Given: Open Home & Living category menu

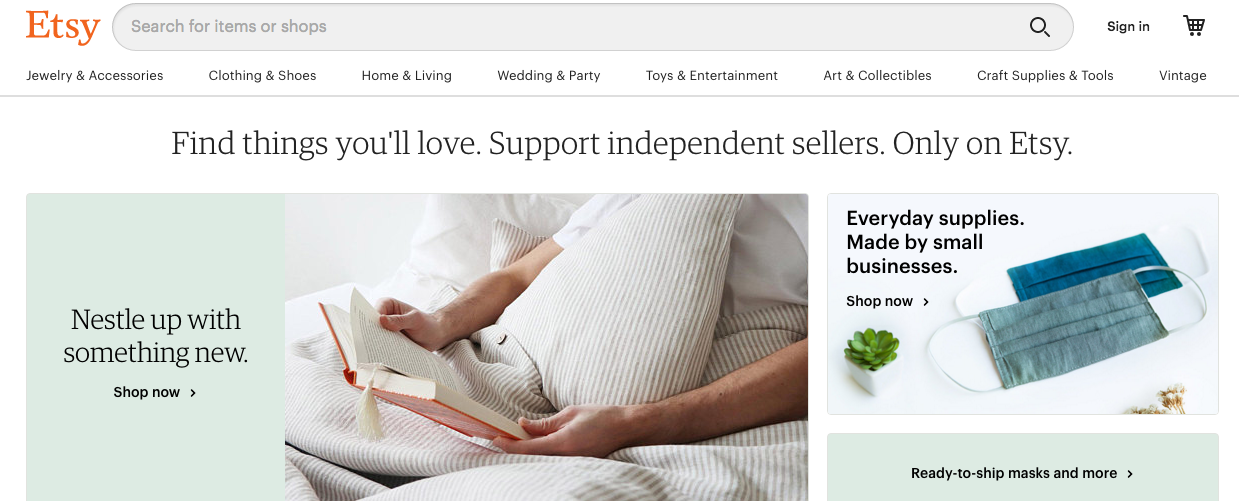Looking at the screenshot, I should (x=407, y=75).
